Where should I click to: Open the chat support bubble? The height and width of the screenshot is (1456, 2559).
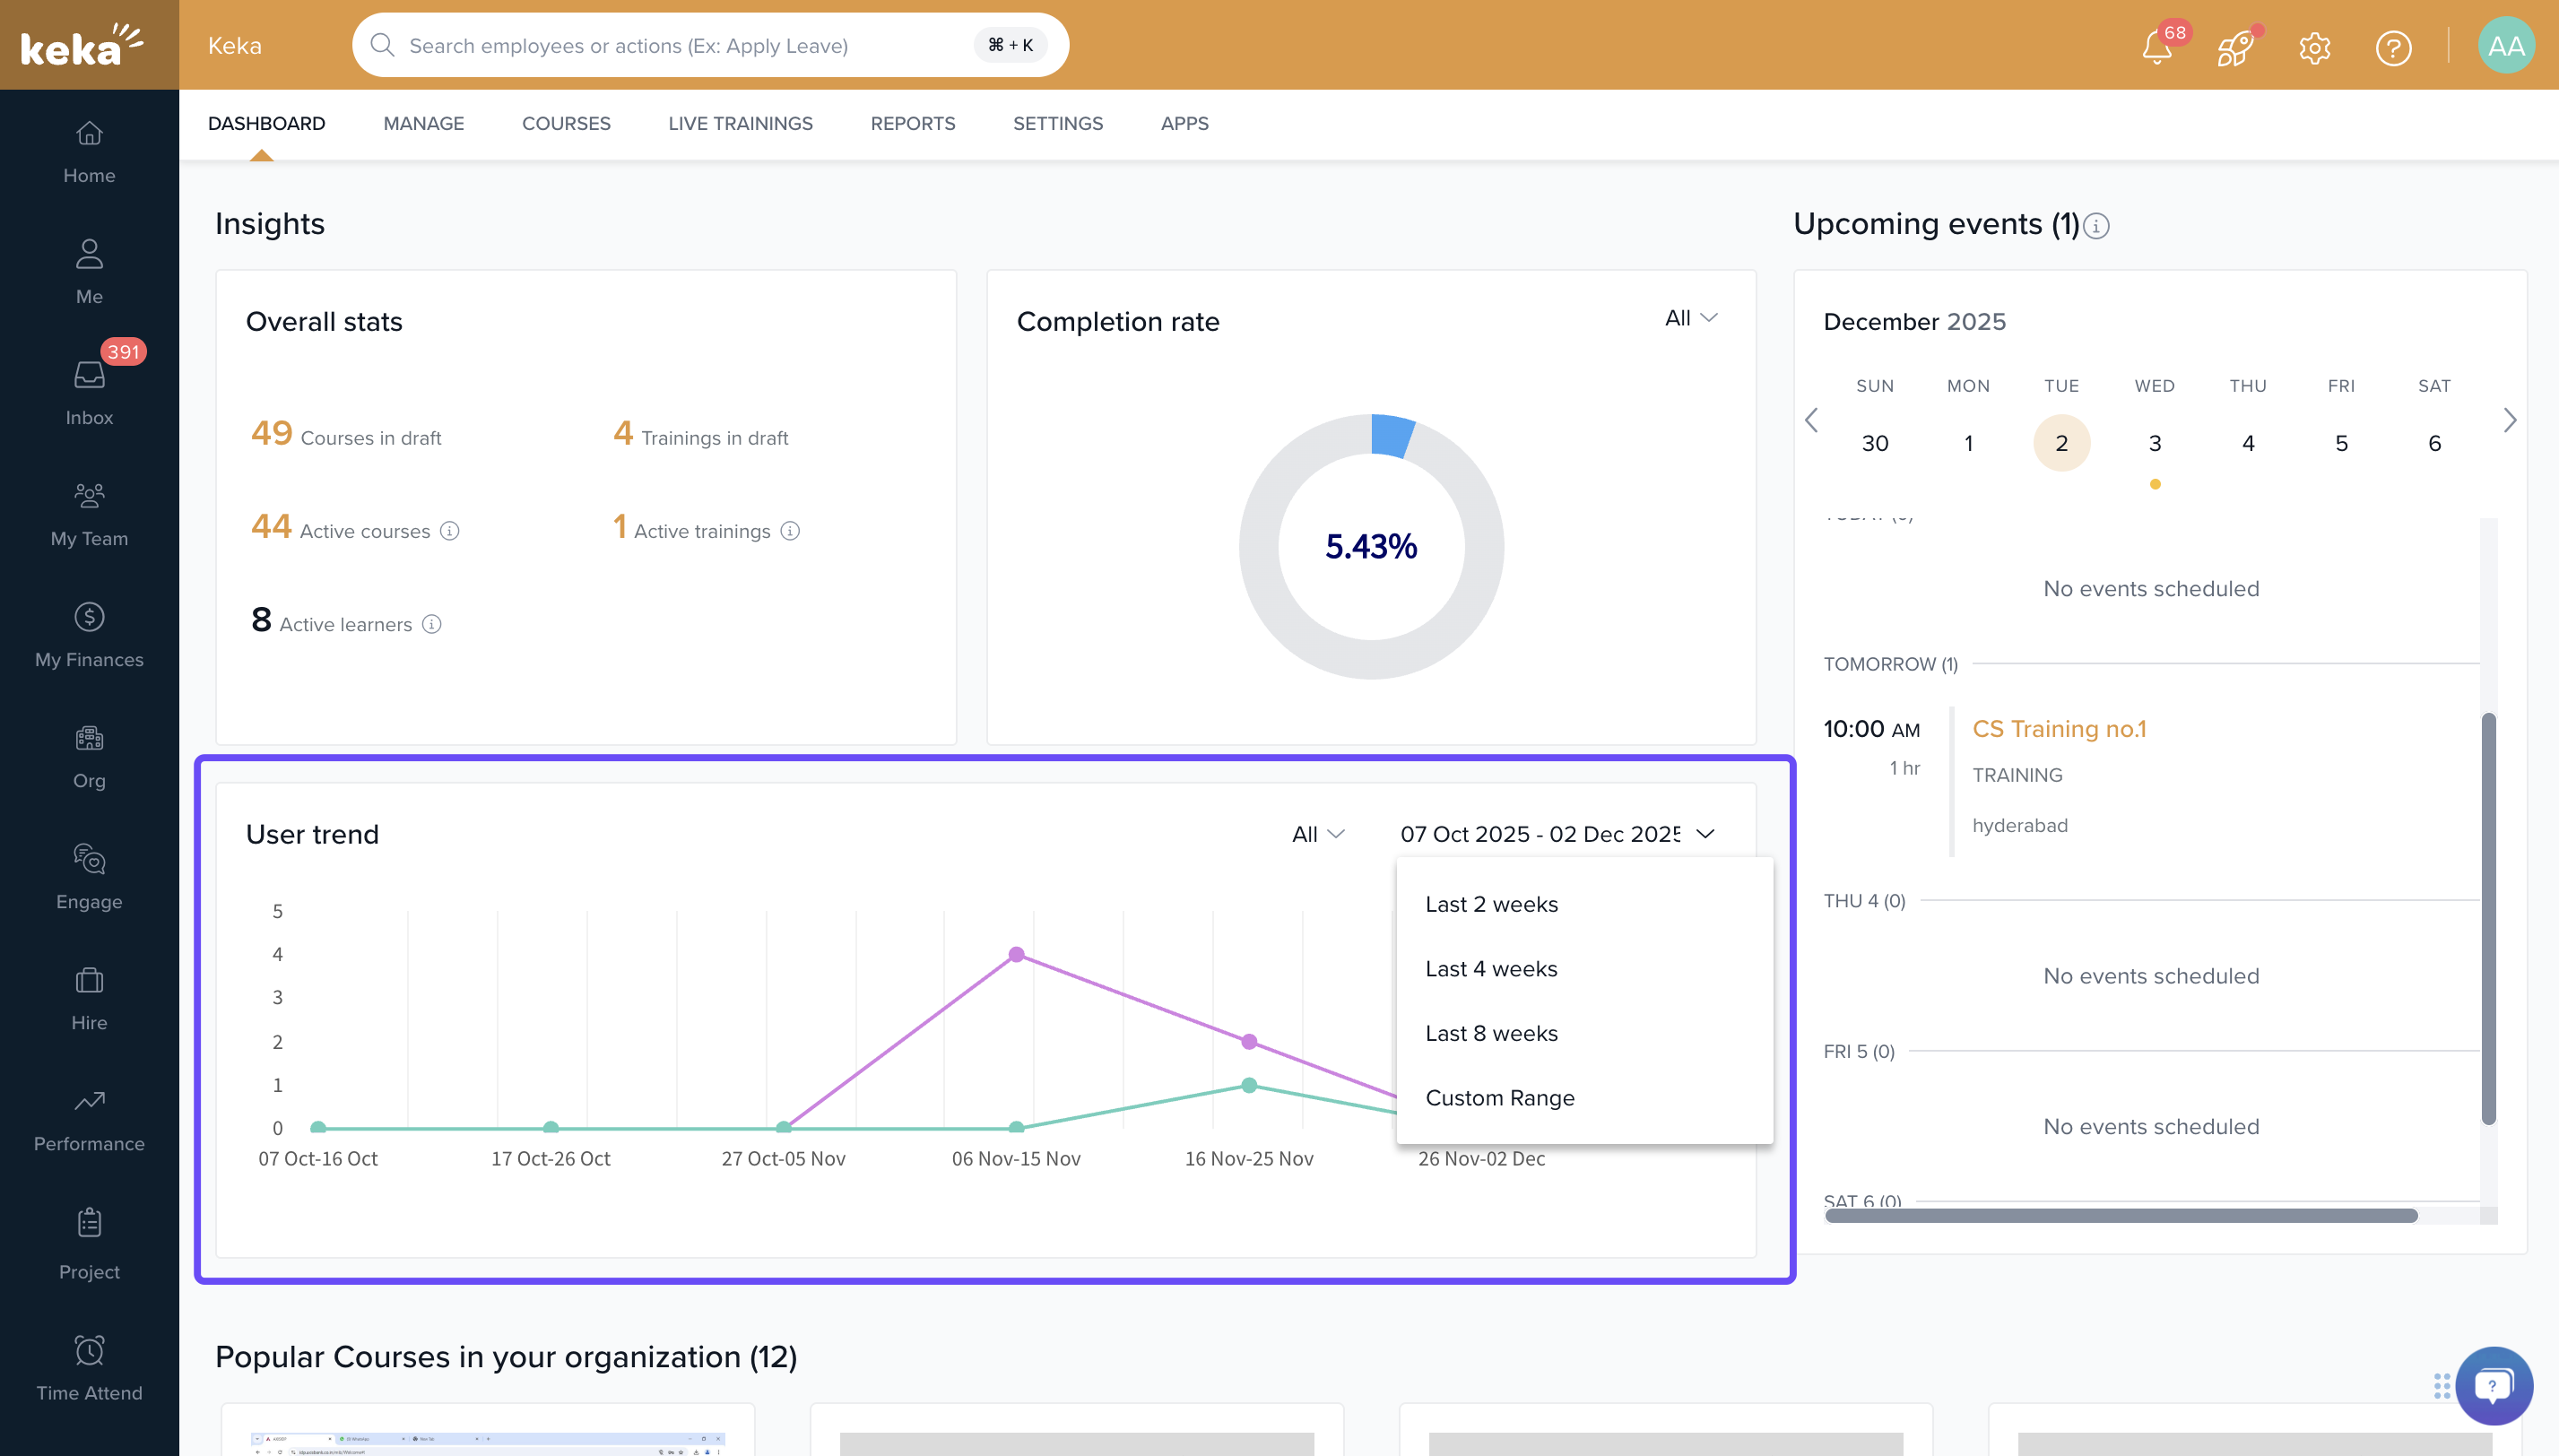[x=2493, y=1385]
